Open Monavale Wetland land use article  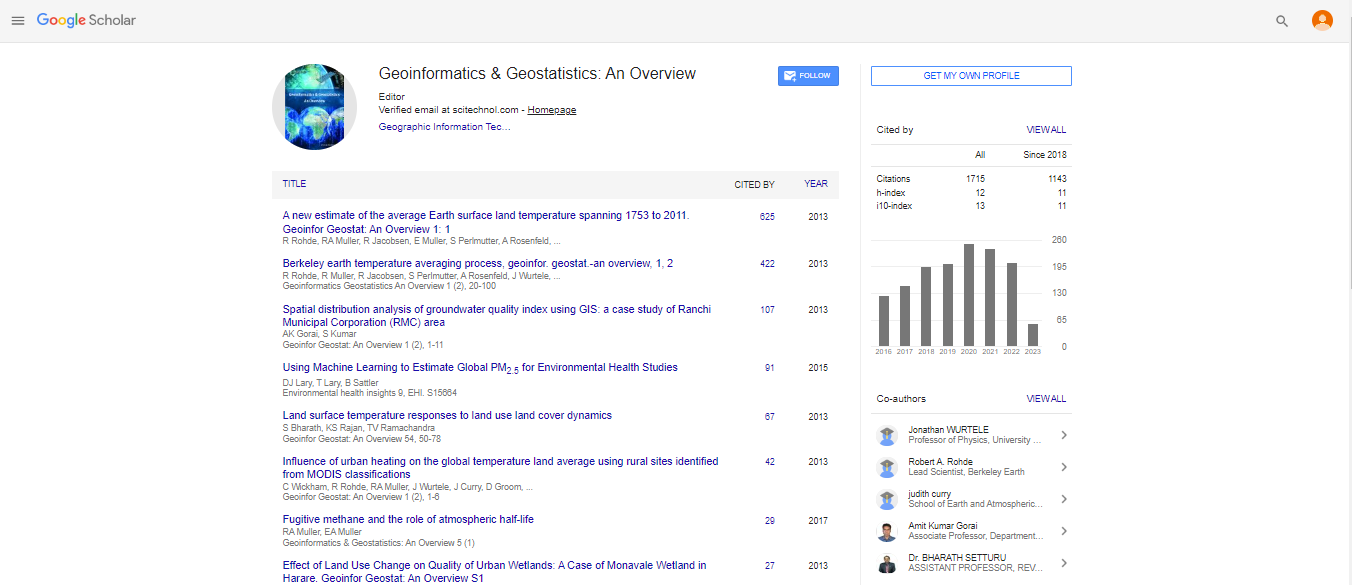pos(494,572)
